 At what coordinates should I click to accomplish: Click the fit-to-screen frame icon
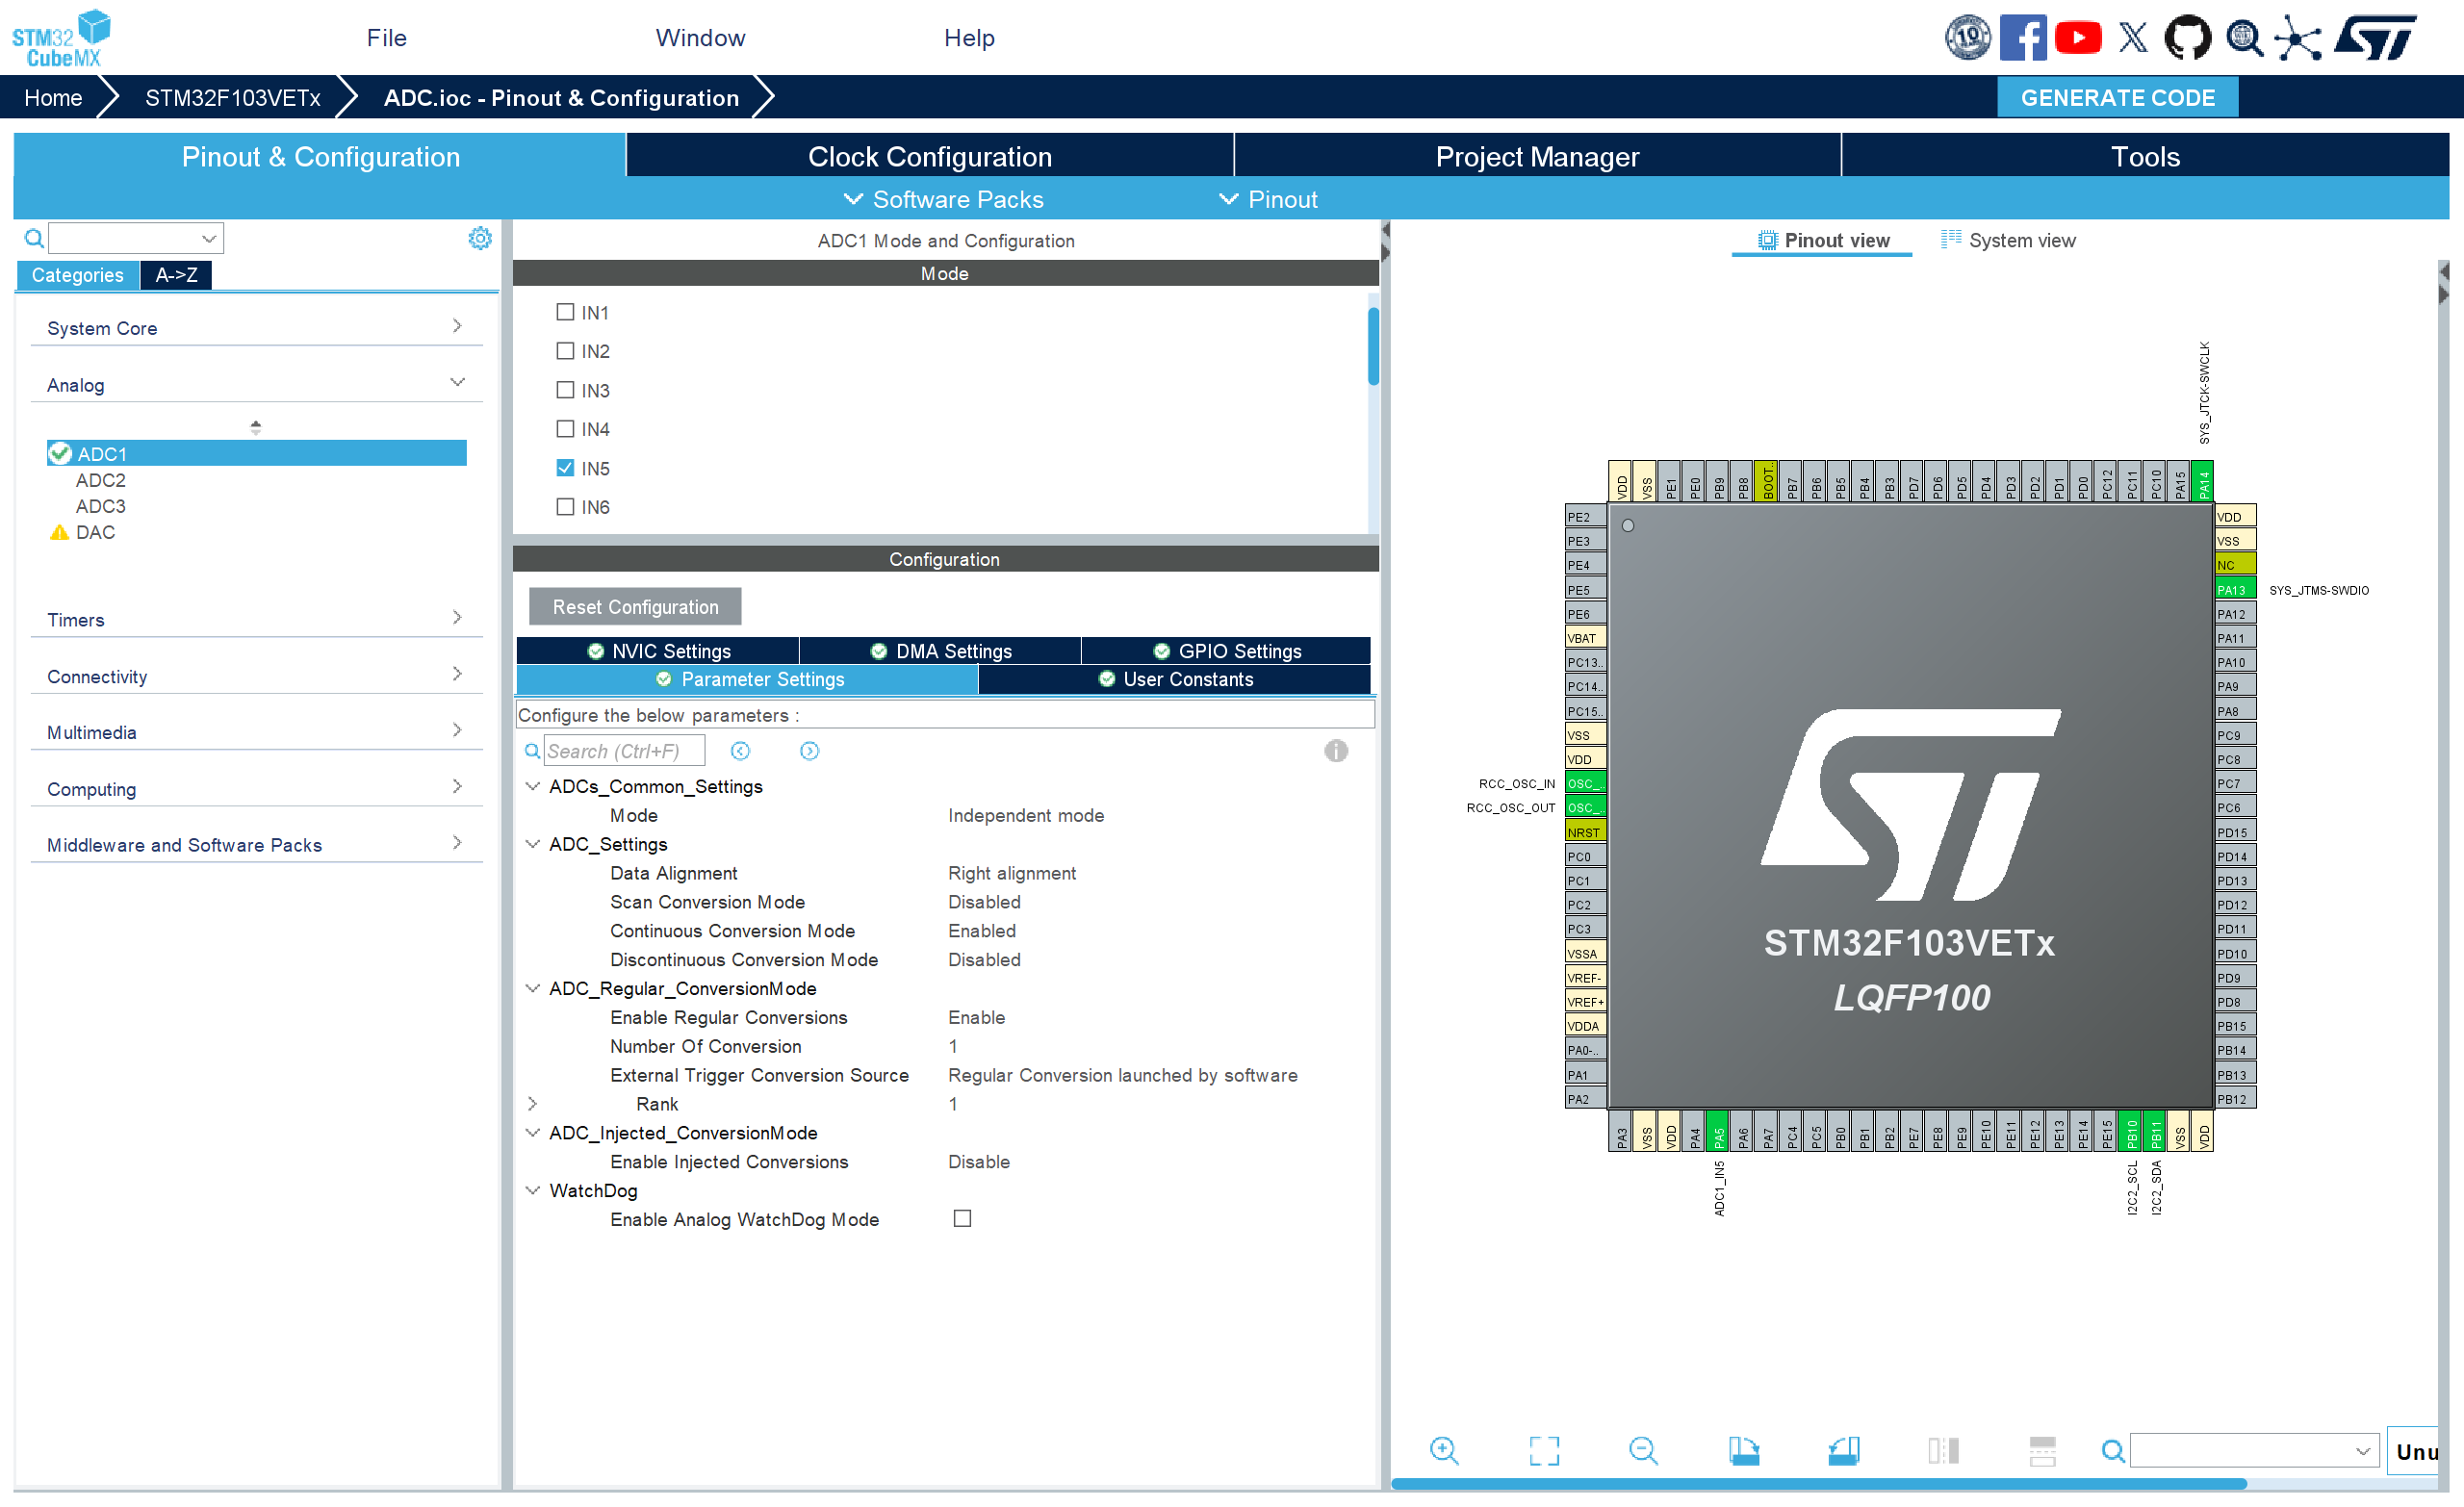click(x=1543, y=1449)
